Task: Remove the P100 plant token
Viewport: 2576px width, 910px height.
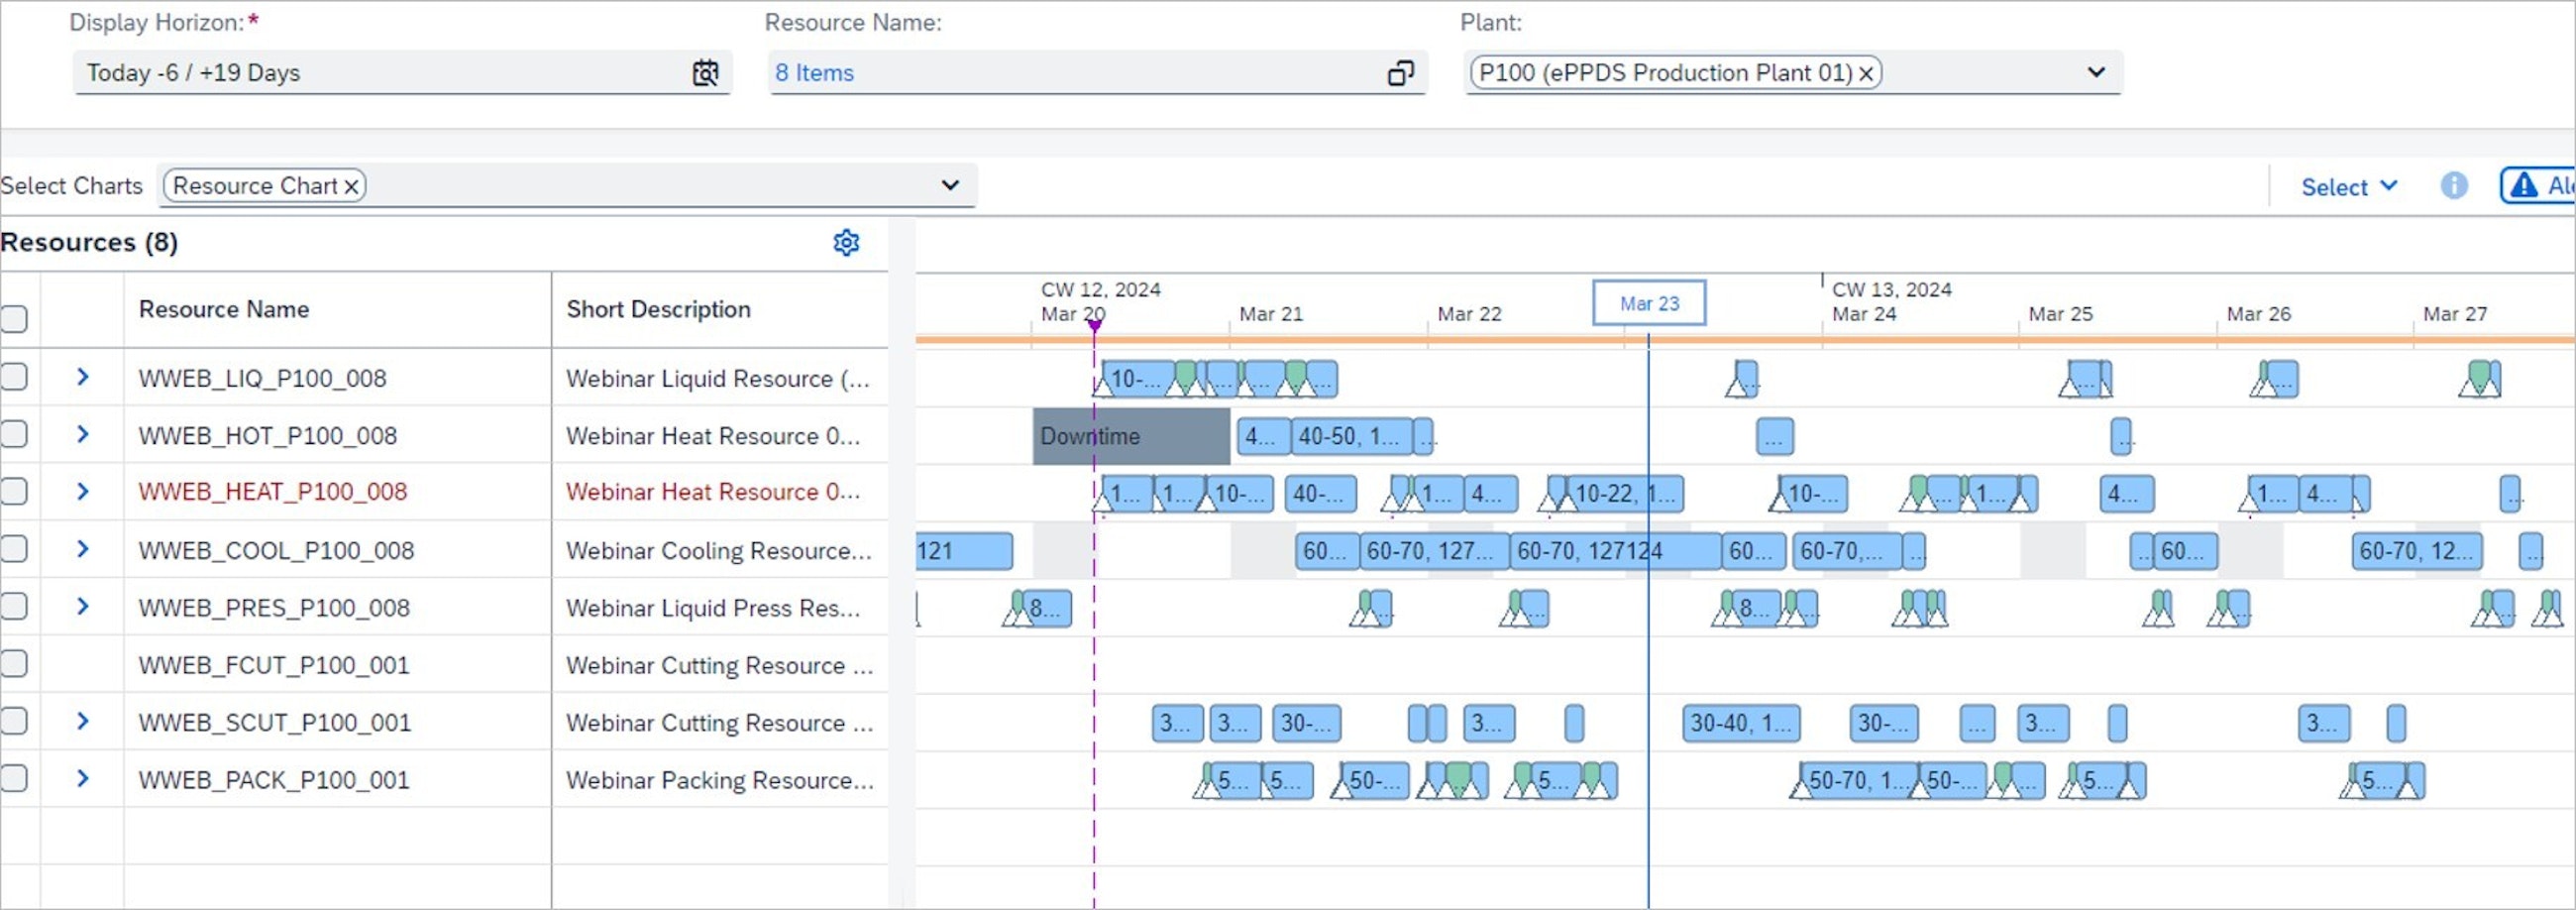Action: click(1866, 74)
